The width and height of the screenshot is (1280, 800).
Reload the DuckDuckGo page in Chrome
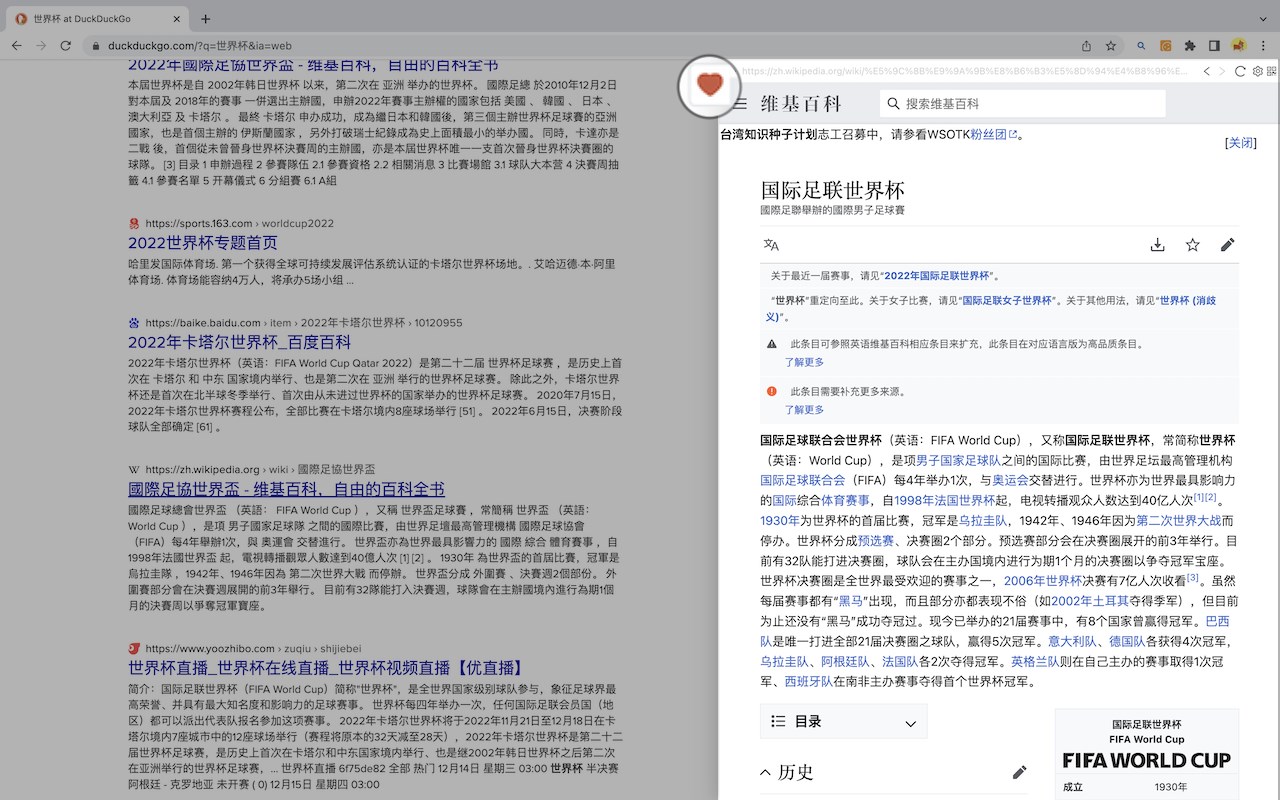pyautogui.click(x=66, y=45)
